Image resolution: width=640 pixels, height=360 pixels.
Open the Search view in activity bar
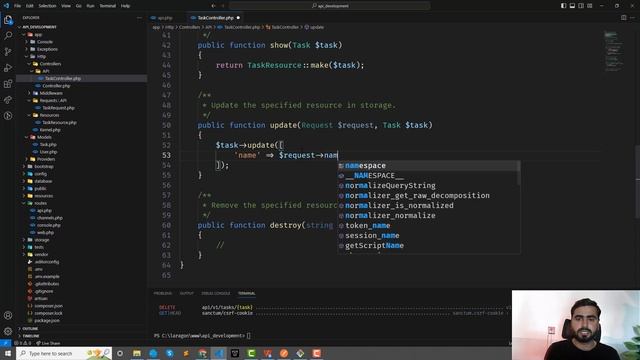pos(8,36)
